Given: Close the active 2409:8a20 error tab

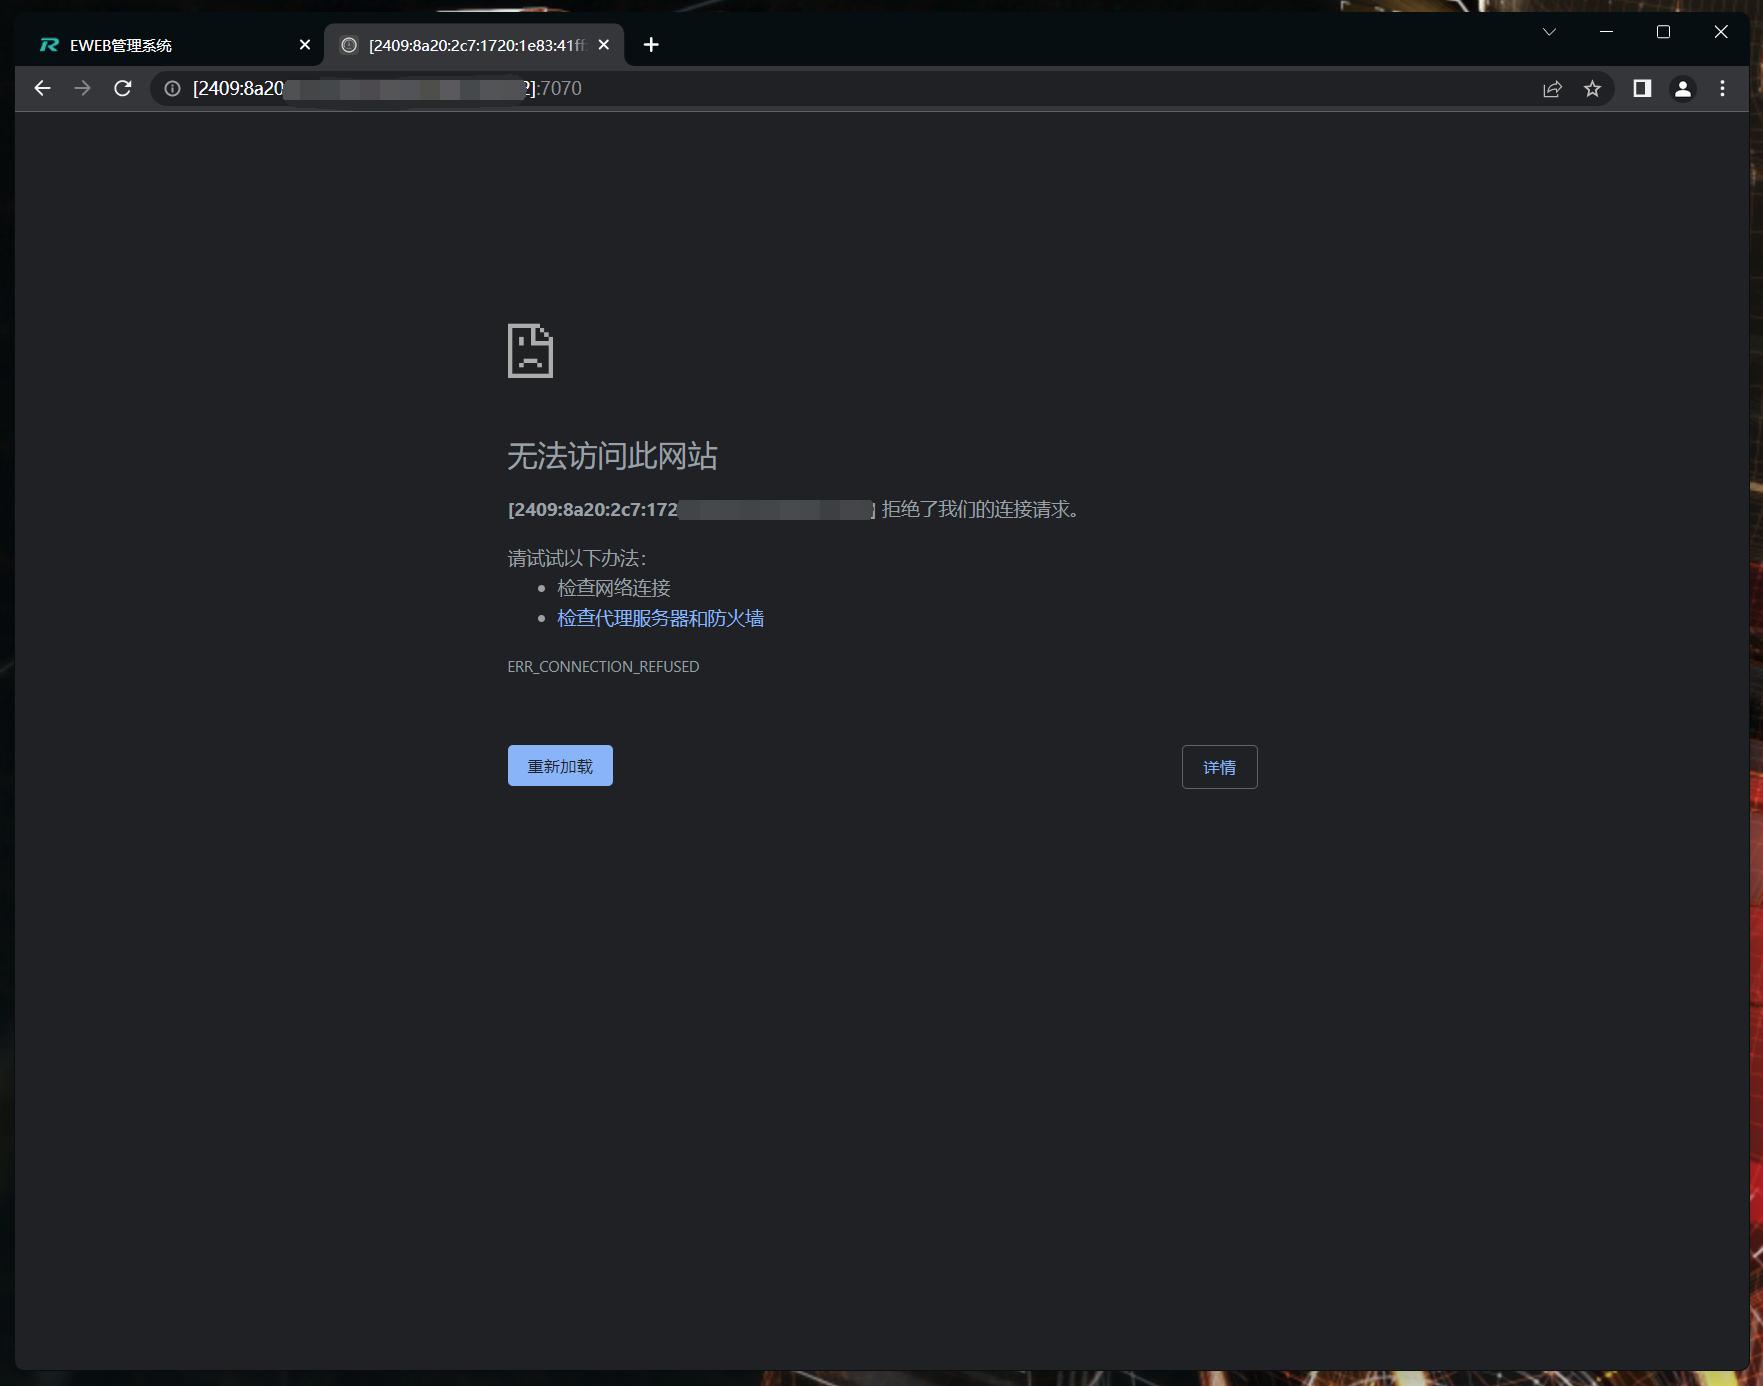Looking at the screenshot, I should click(x=604, y=45).
